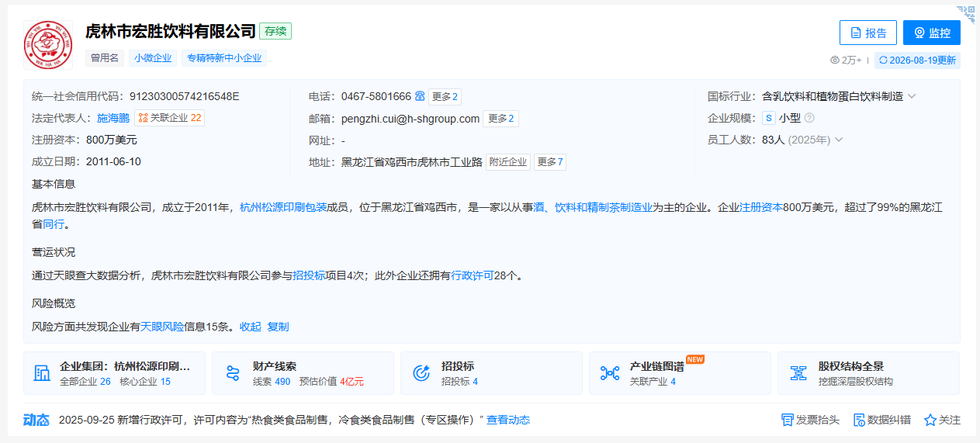
Task: Click the email pengzhi.cui@h-shgroup.com
Action: (411, 118)
